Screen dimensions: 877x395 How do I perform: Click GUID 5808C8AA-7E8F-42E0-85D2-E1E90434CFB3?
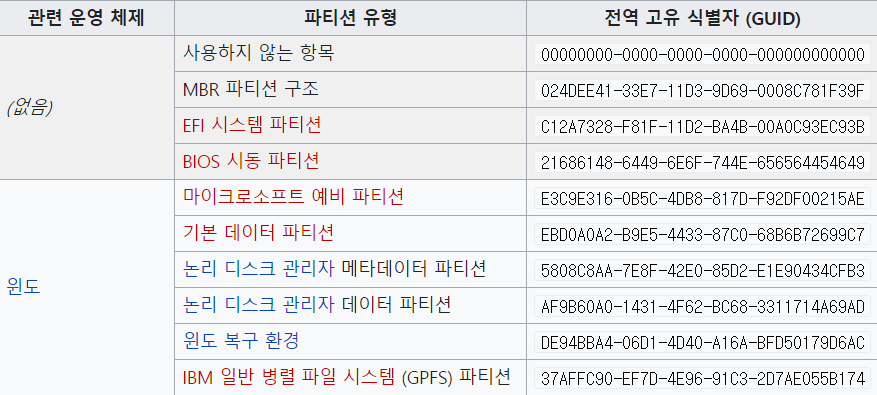(x=702, y=270)
